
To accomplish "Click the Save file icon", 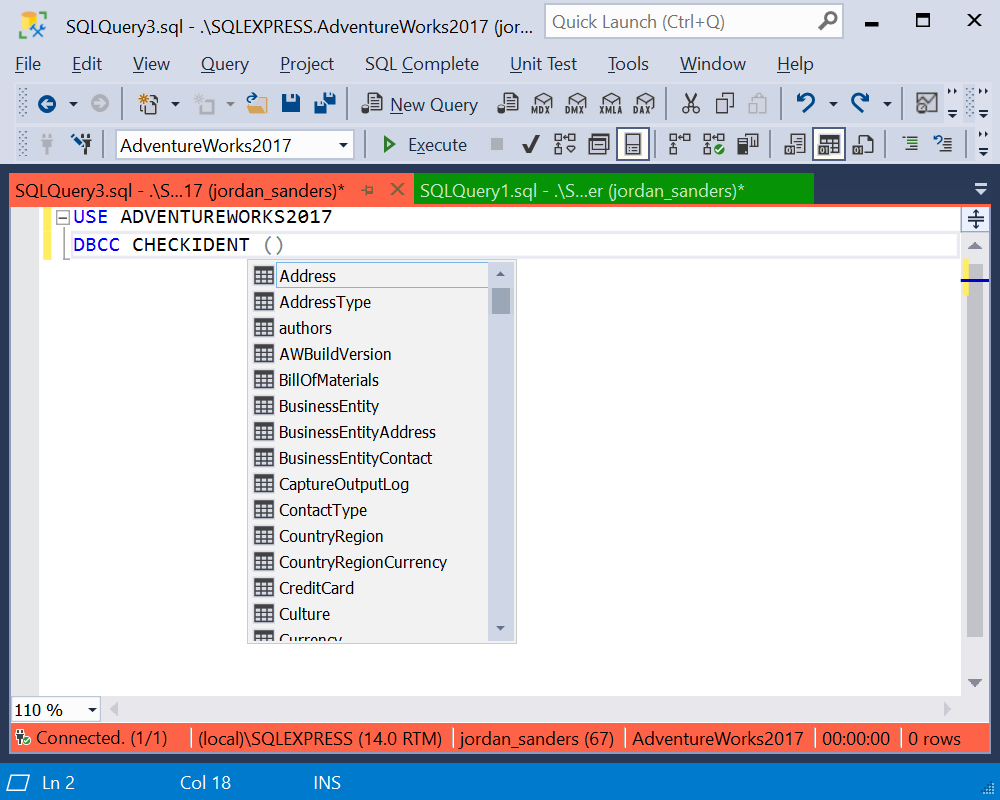I will click(291, 103).
